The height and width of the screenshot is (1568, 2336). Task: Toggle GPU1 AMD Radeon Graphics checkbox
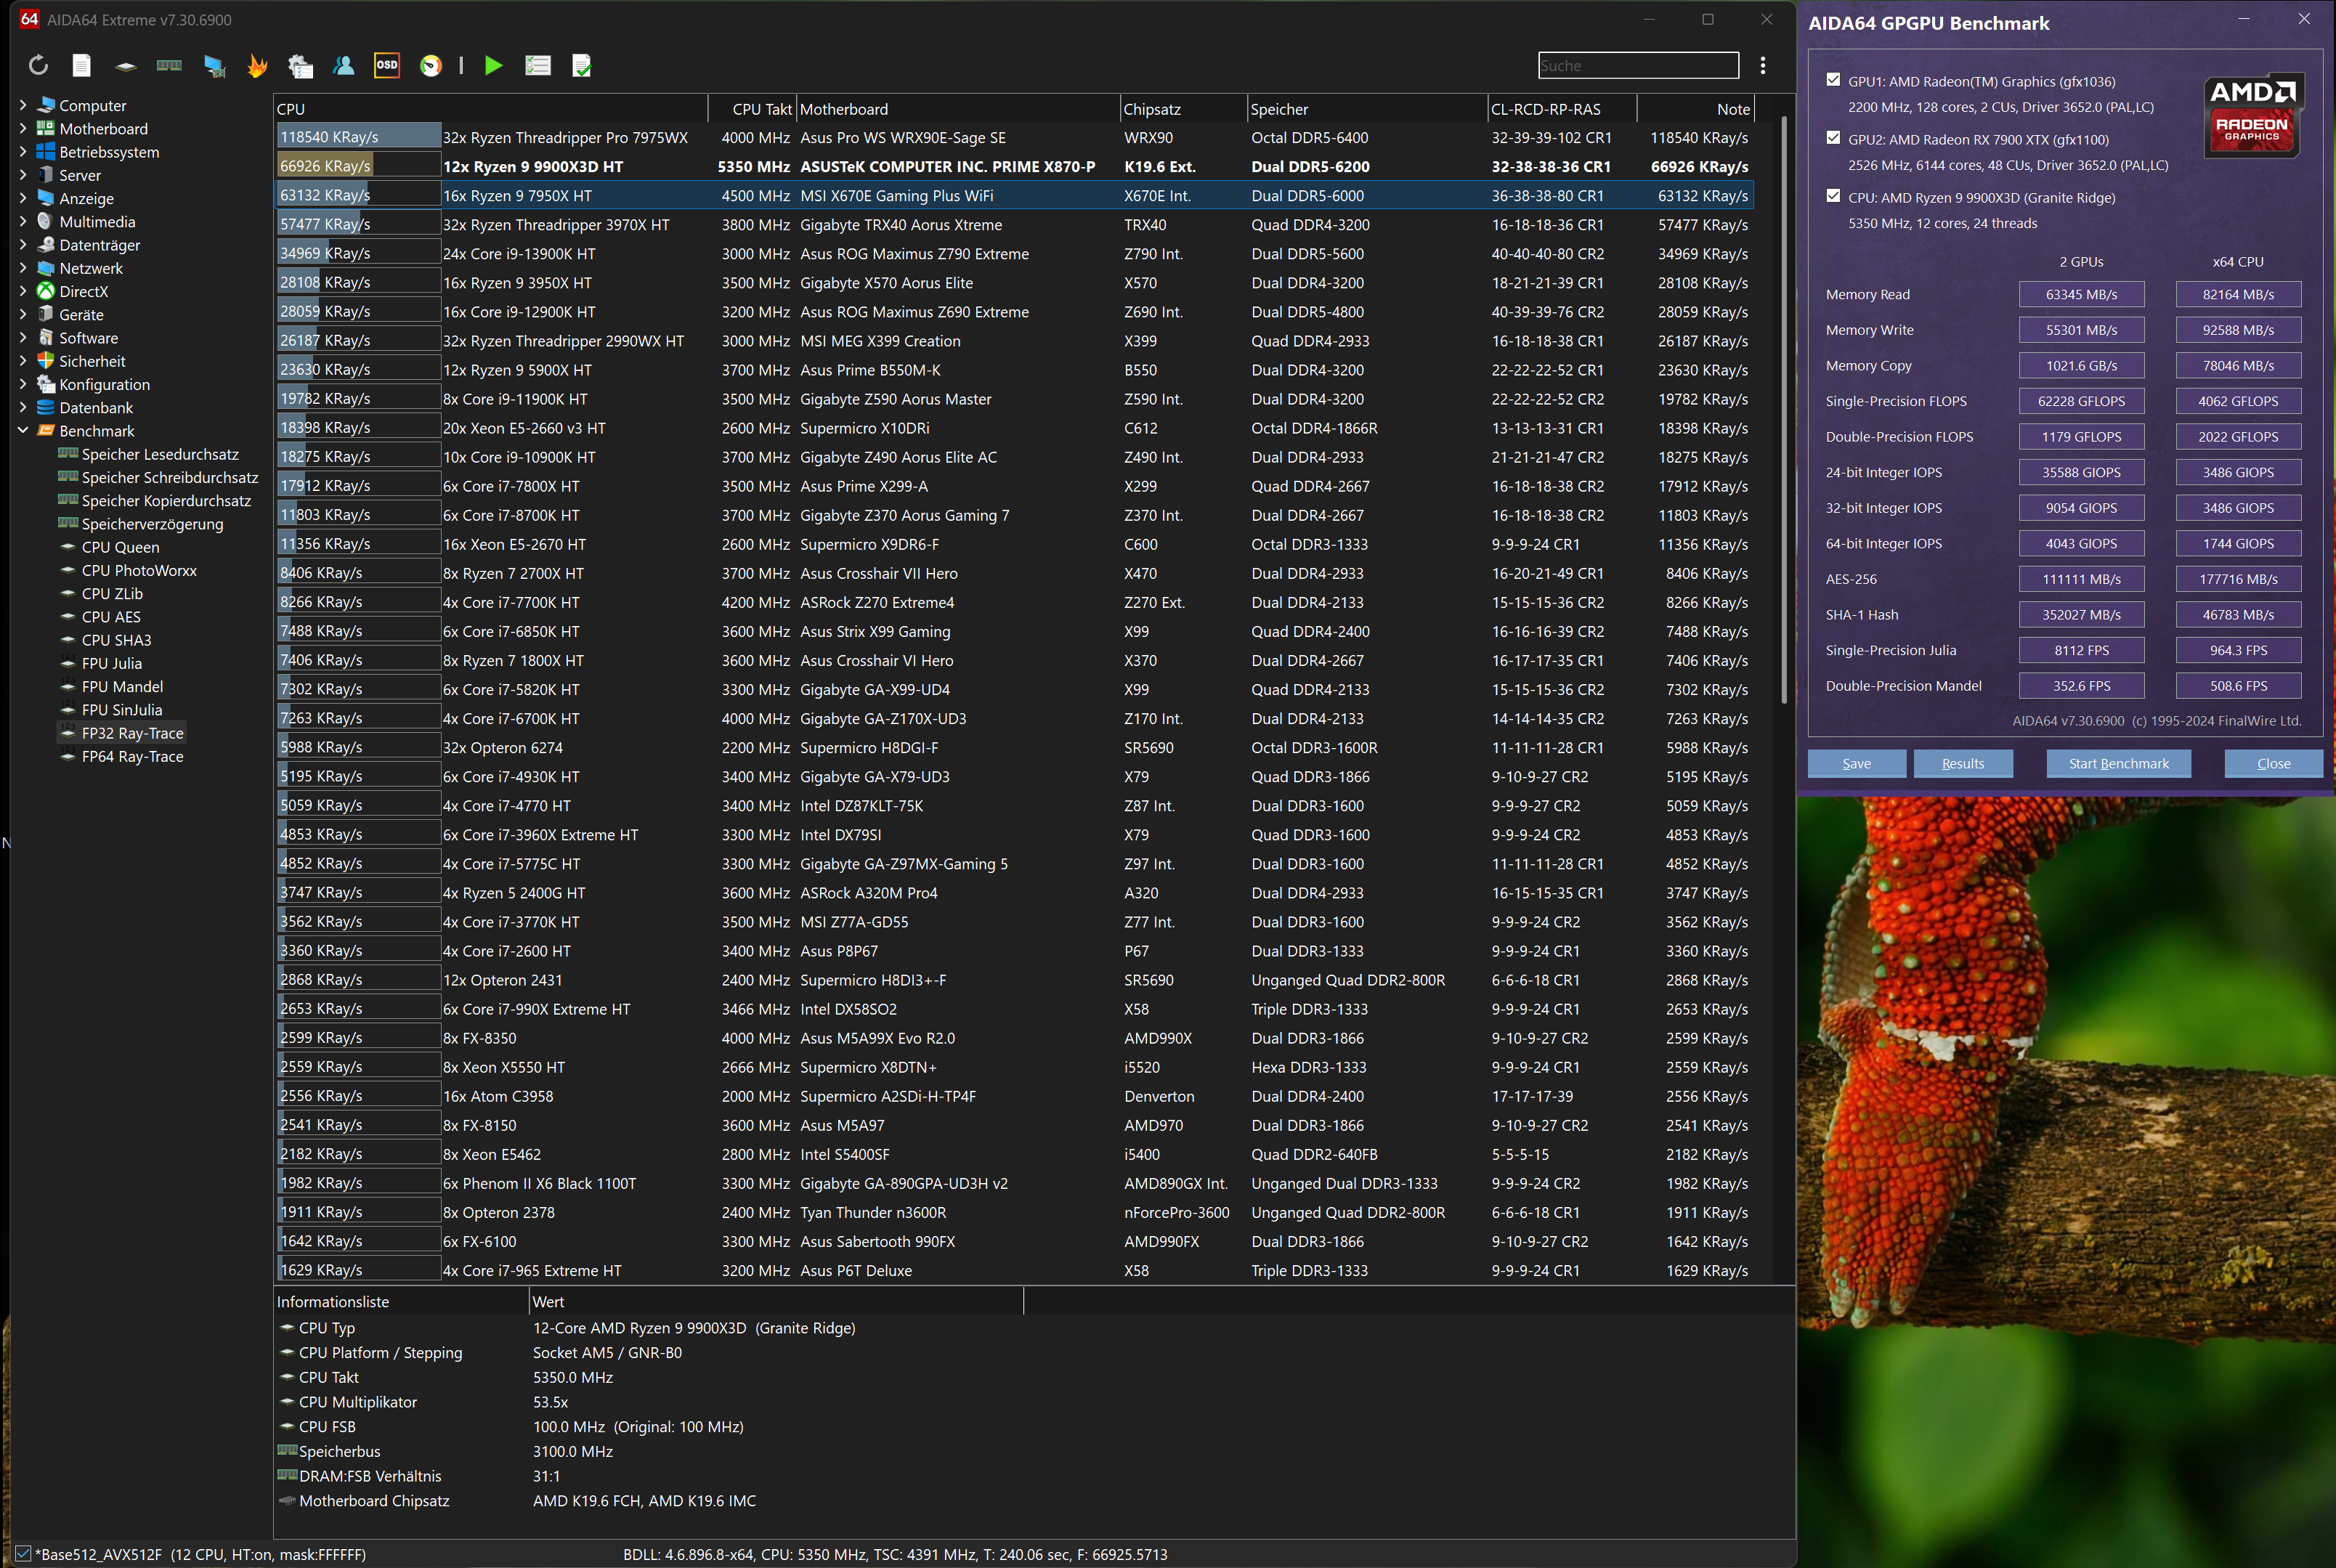(1833, 80)
